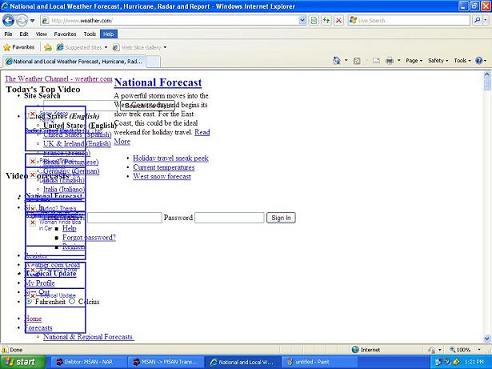The image size is (492, 369).
Task: Click the Home icon in command bar
Action: point(337,61)
